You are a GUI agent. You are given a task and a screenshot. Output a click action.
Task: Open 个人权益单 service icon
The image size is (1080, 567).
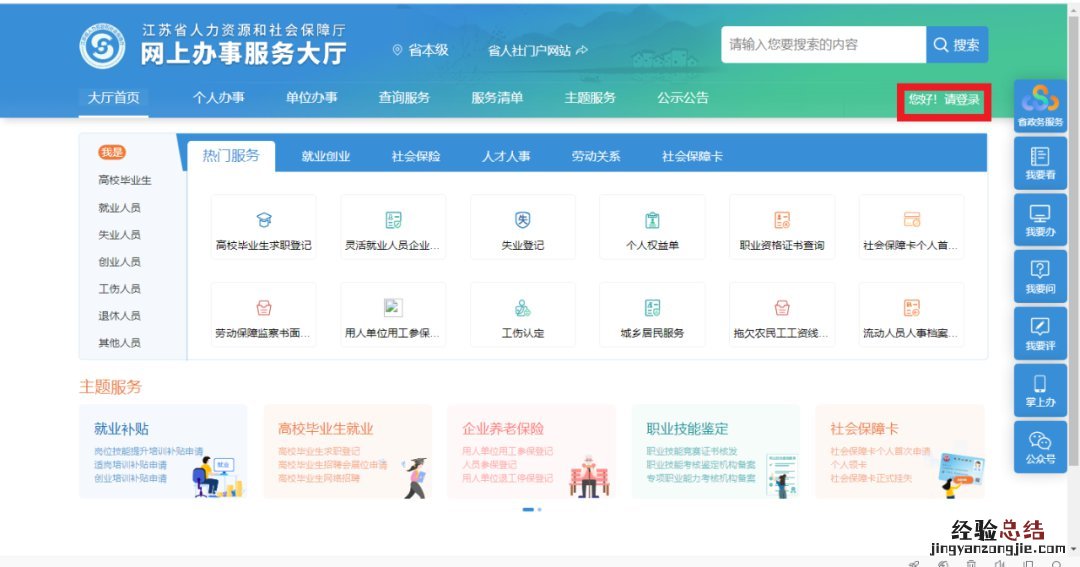(652, 221)
